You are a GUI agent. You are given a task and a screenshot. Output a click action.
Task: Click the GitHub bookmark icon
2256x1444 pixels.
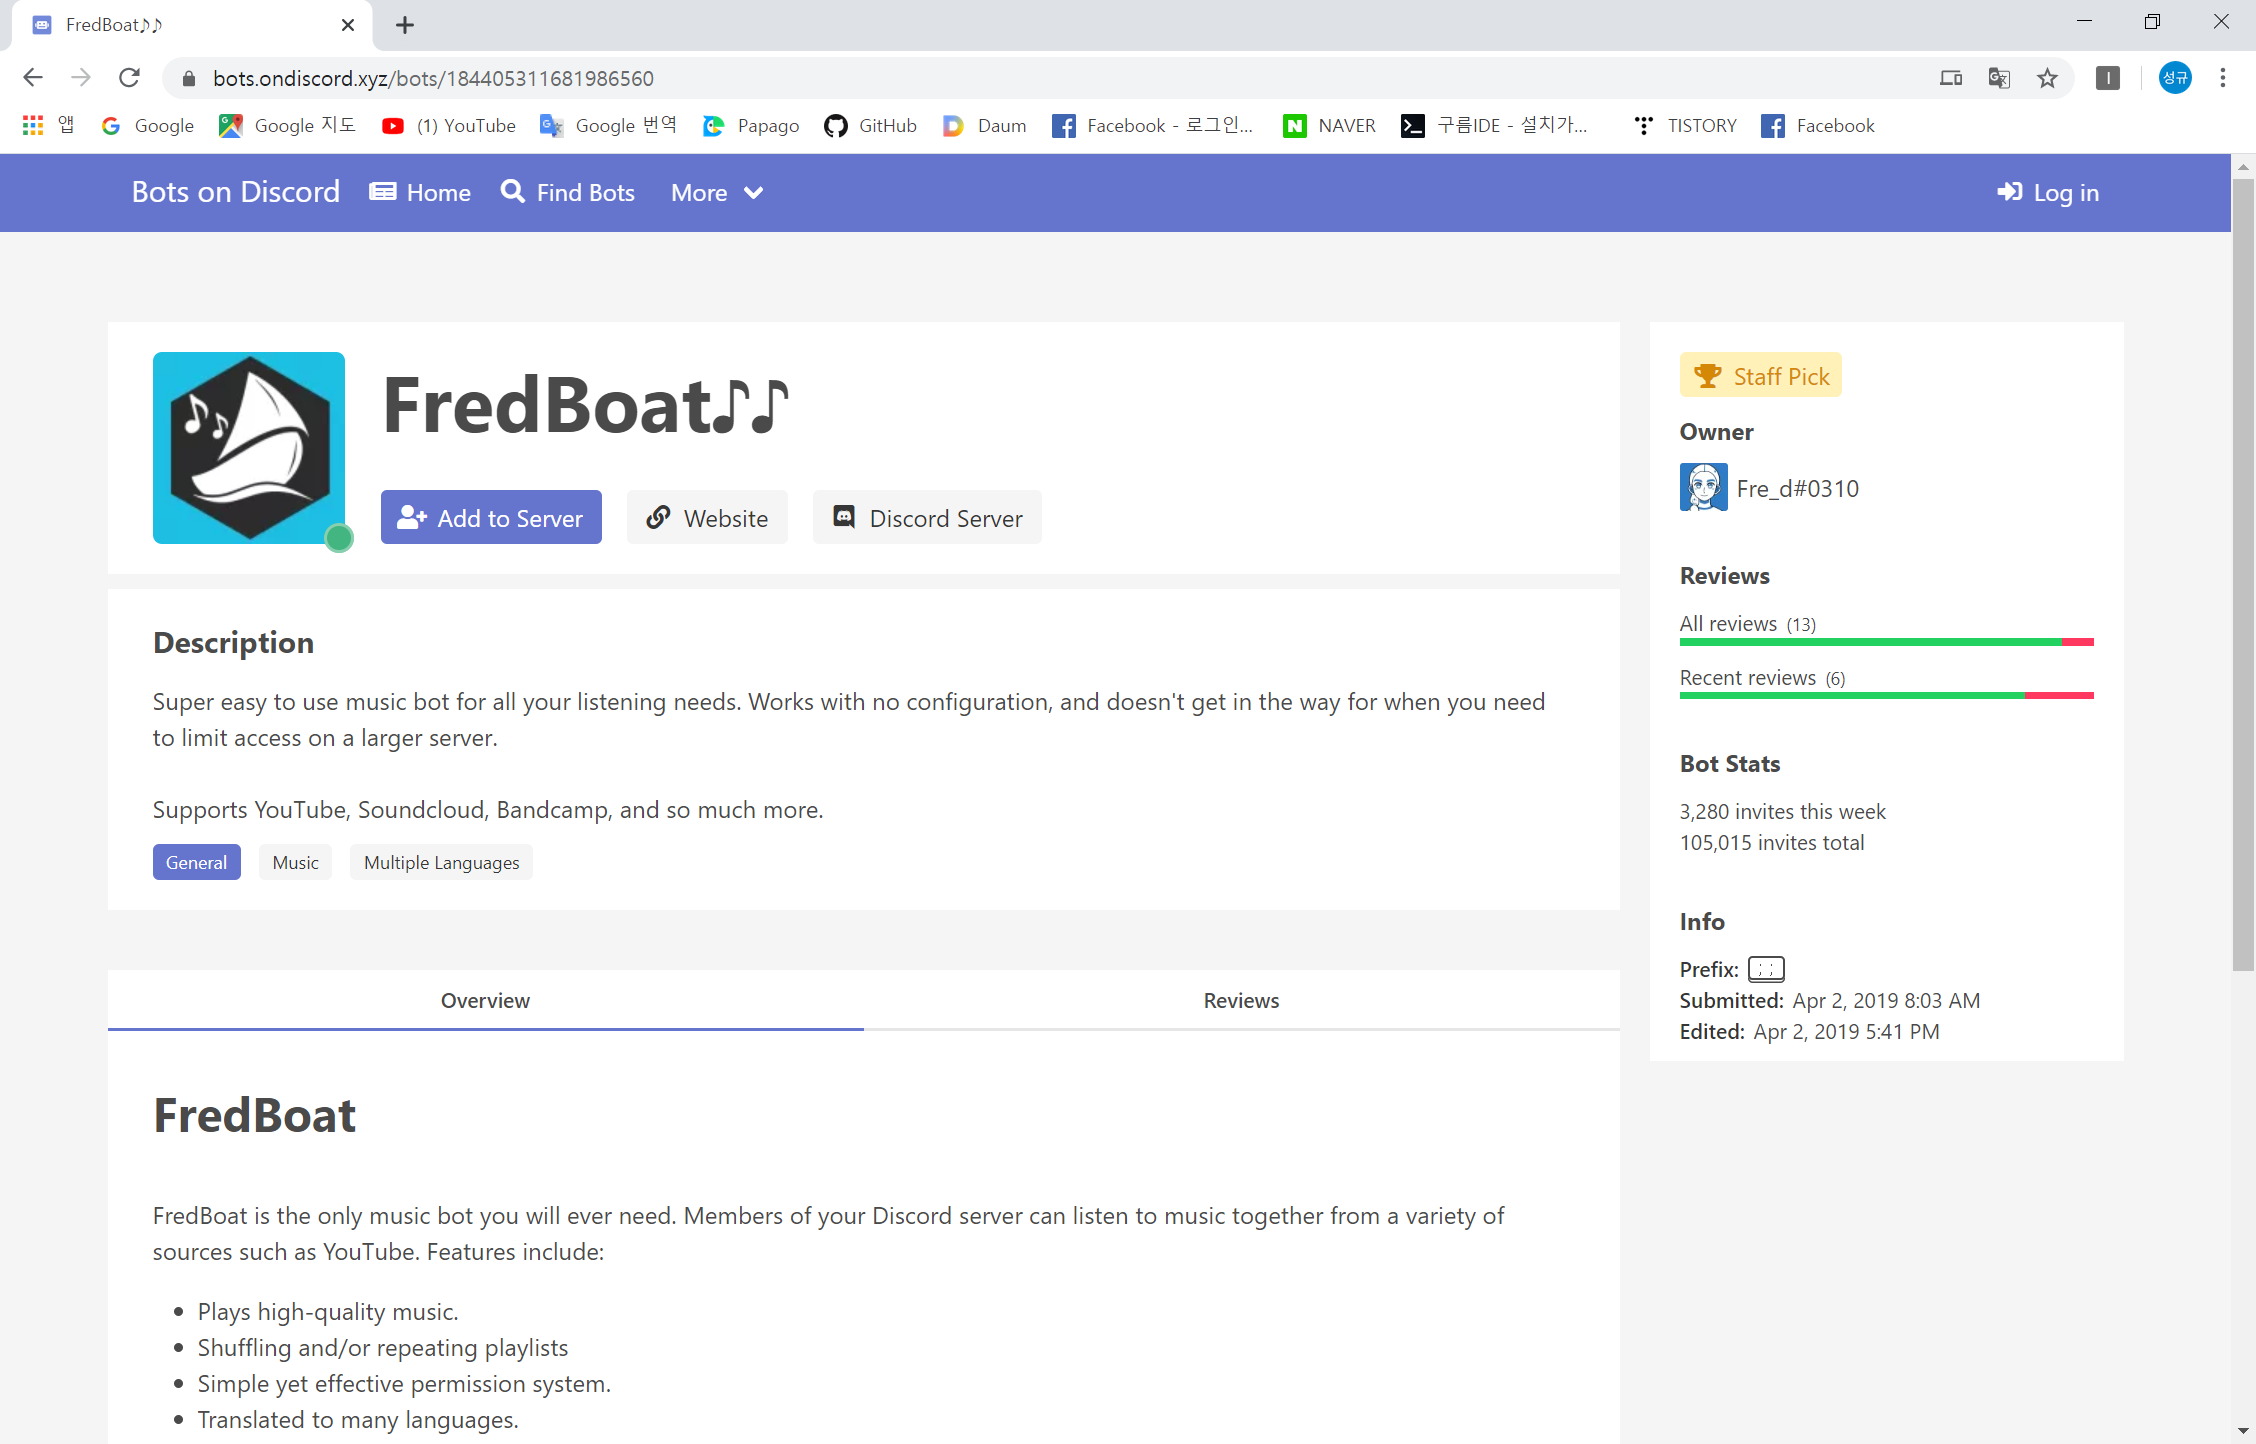835,126
